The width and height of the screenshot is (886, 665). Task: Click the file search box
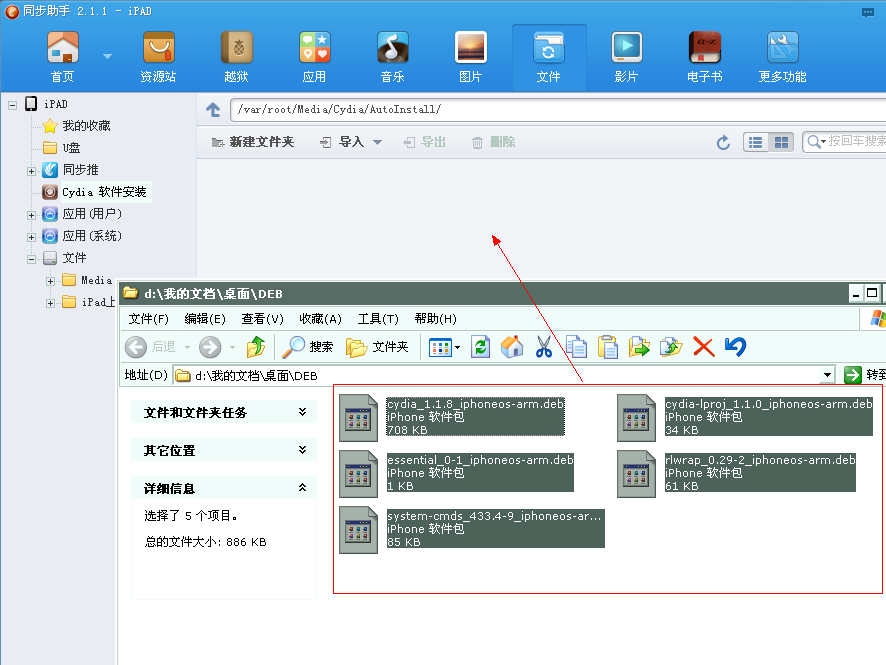point(845,142)
